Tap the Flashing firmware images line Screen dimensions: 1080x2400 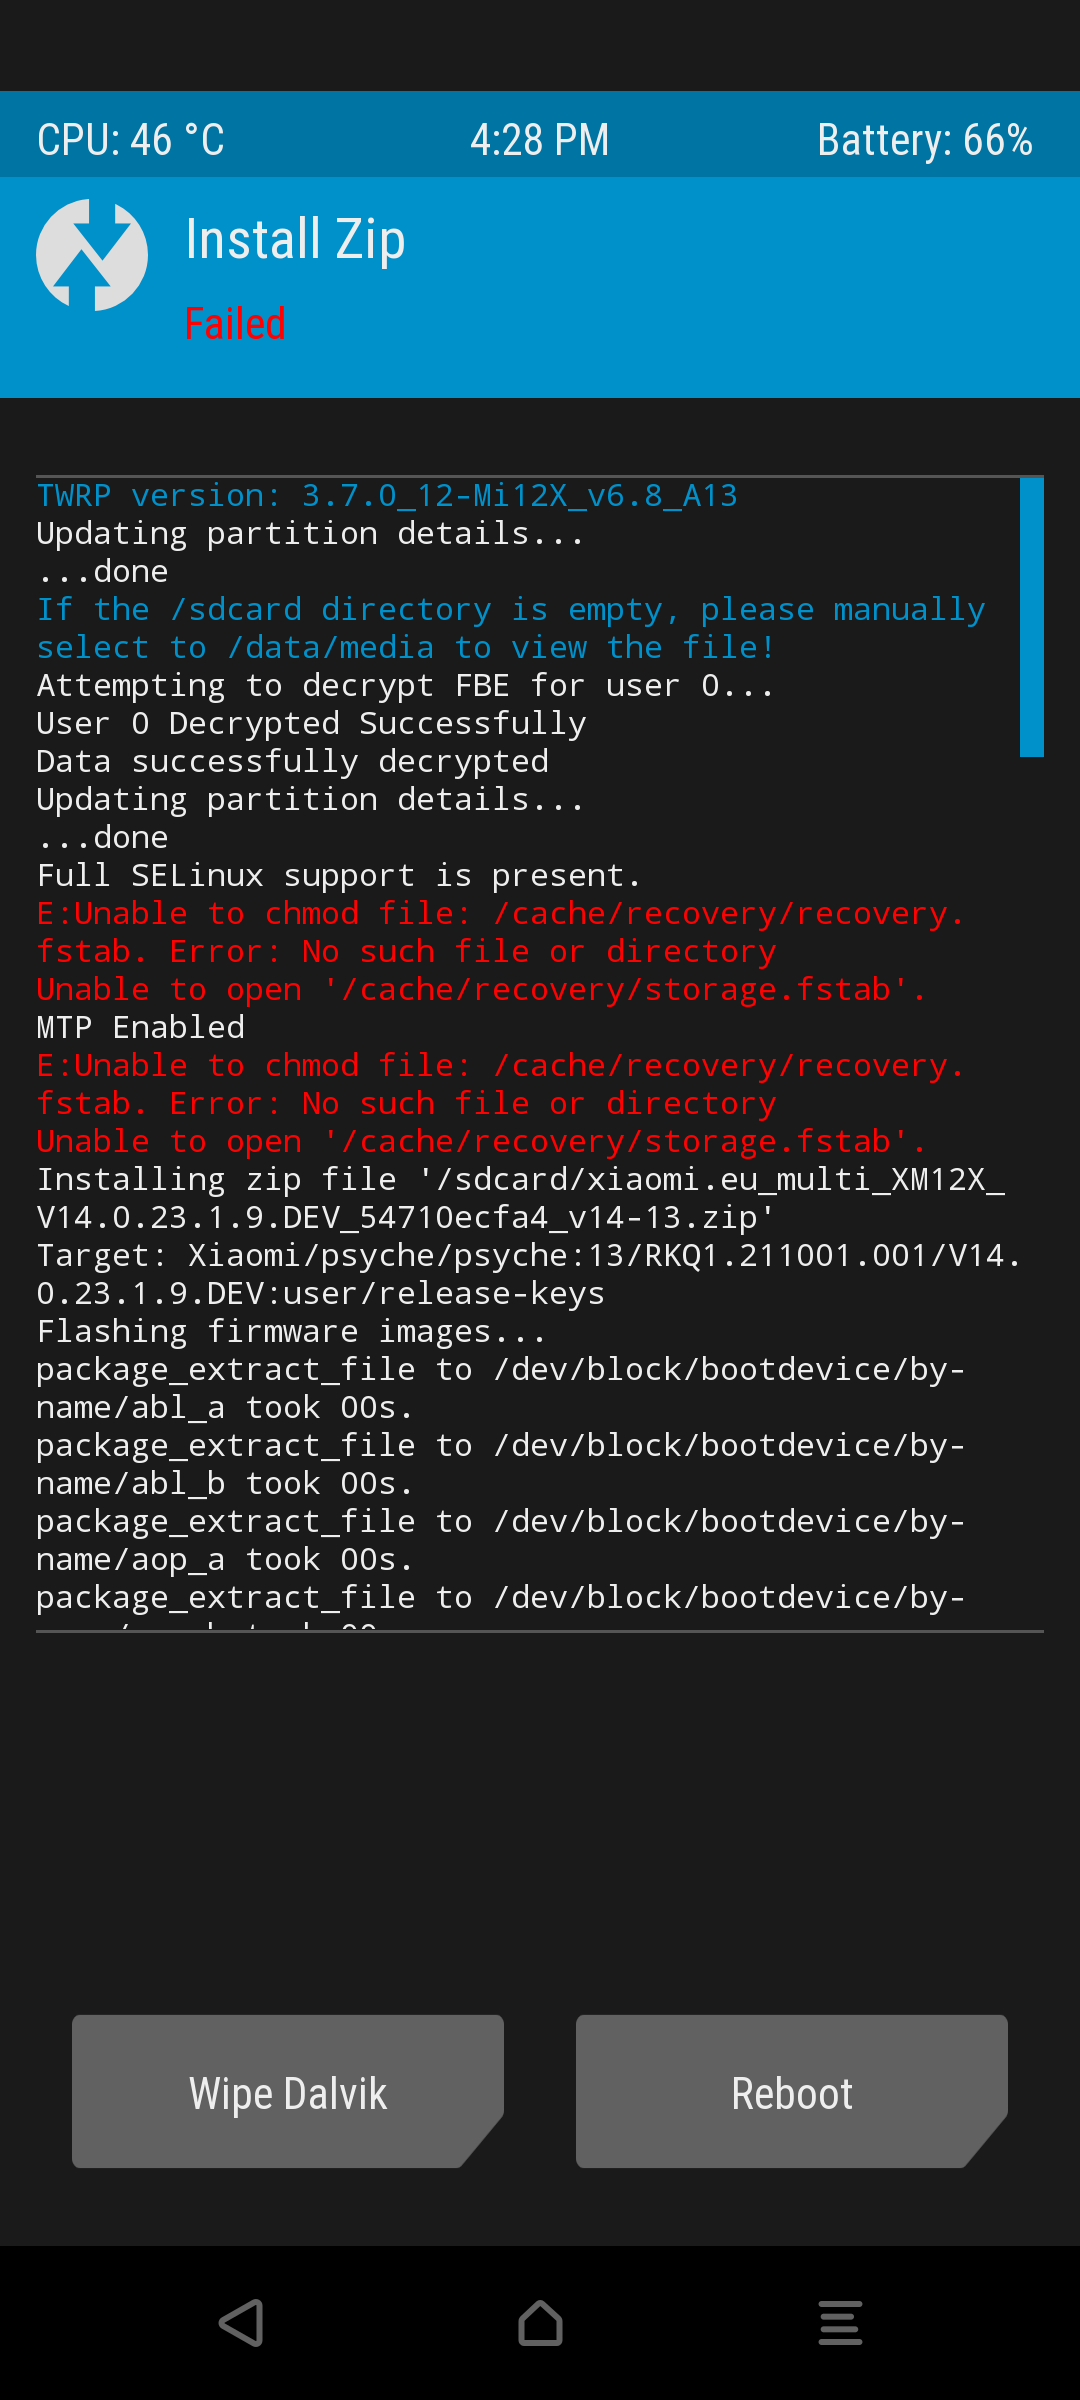292,1332
